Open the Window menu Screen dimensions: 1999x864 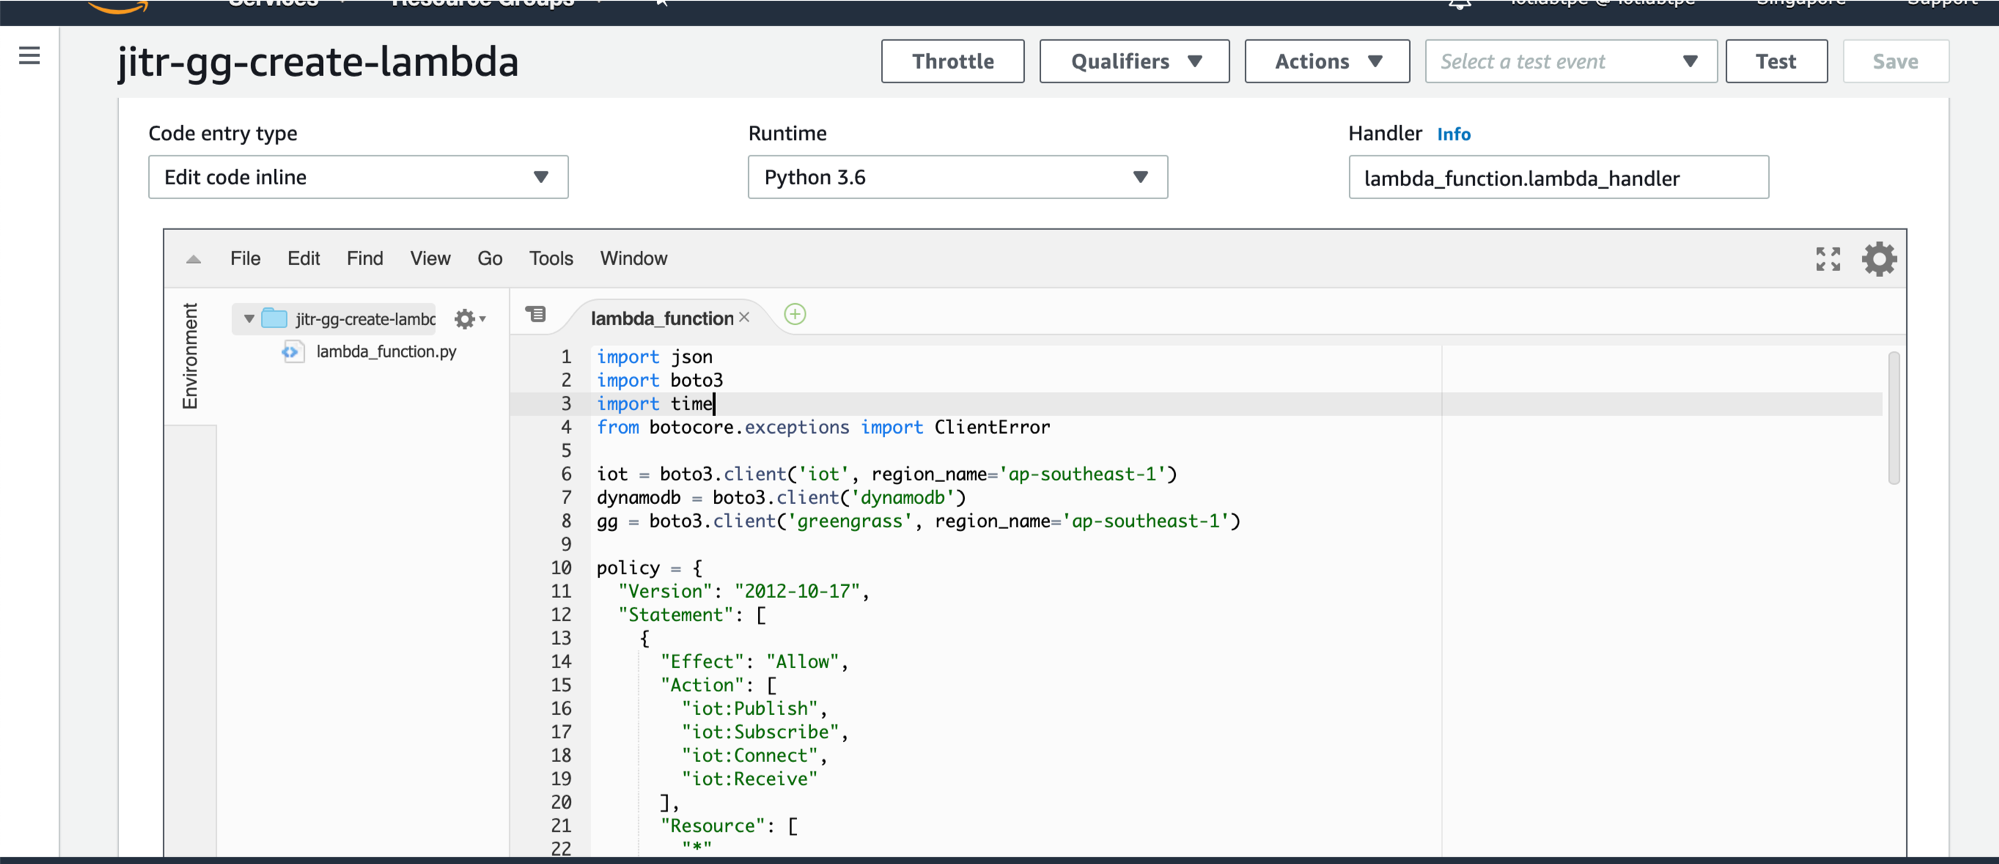(x=633, y=259)
